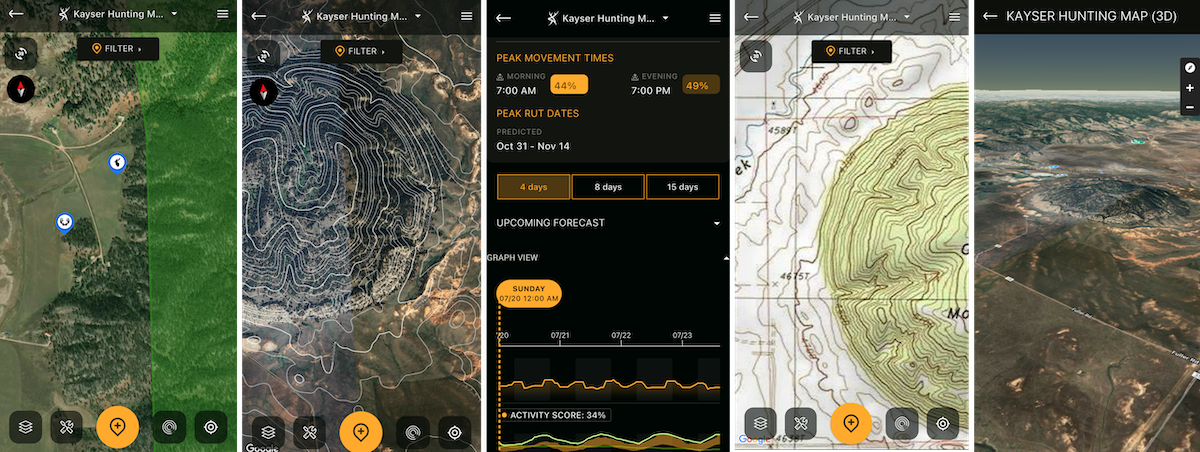Tap the Peak Rut Dates heading
The image size is (1200, 452).
pyautogui.click(x=537, y=113)
